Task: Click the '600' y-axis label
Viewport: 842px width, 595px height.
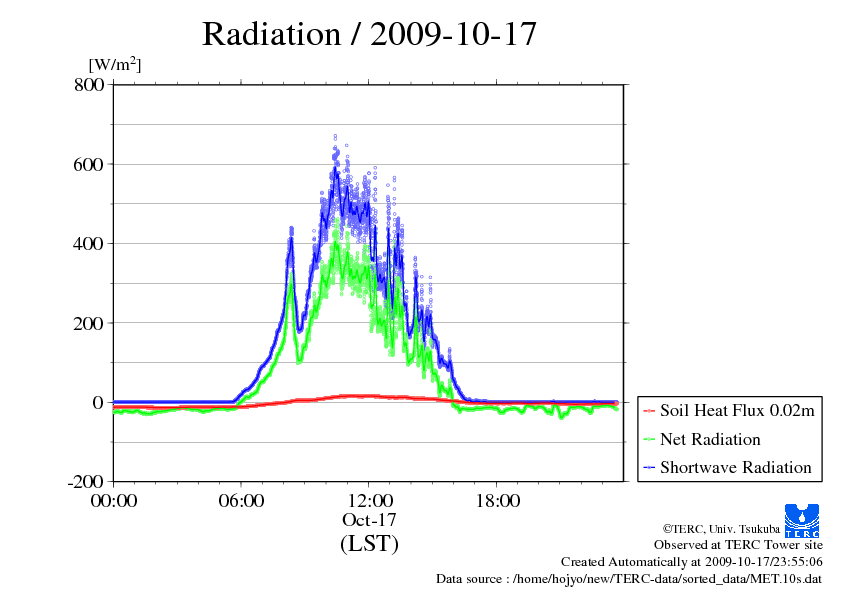Action: pos(89,164)
